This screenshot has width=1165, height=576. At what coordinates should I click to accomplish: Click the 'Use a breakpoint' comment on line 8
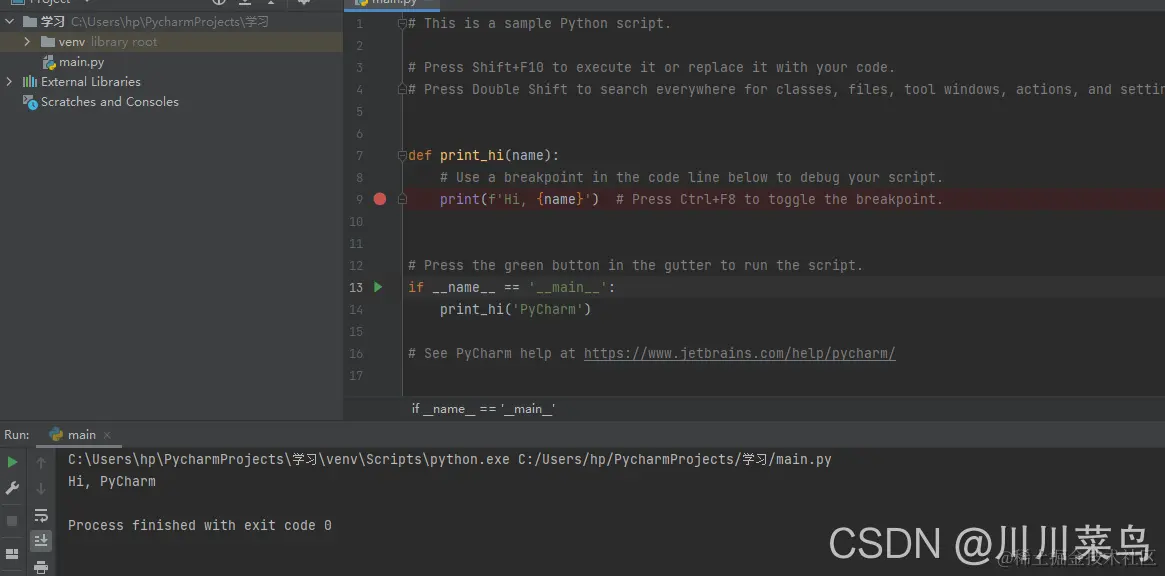691,178
